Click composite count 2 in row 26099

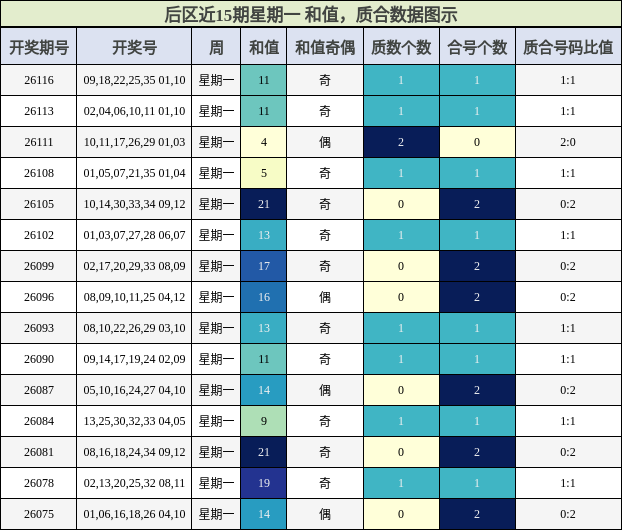point(477,266)
